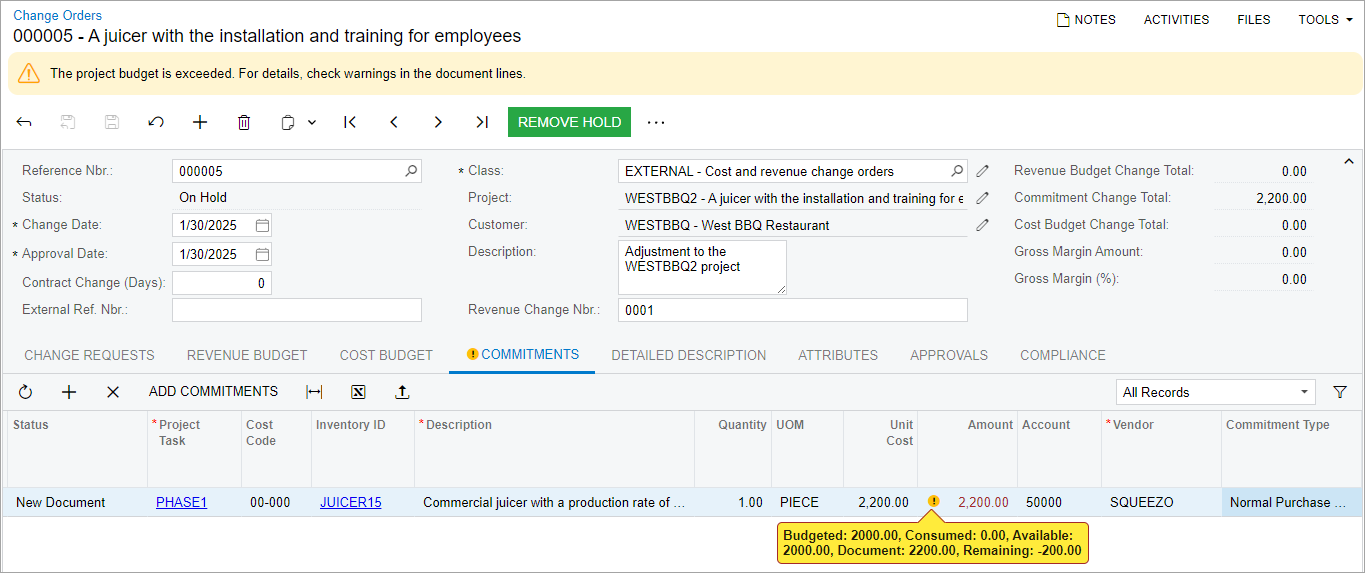The height and width of the screenshot is (573, 1365).
Task: Open the clipboard dropdown arrow
Action: point(312,122)
